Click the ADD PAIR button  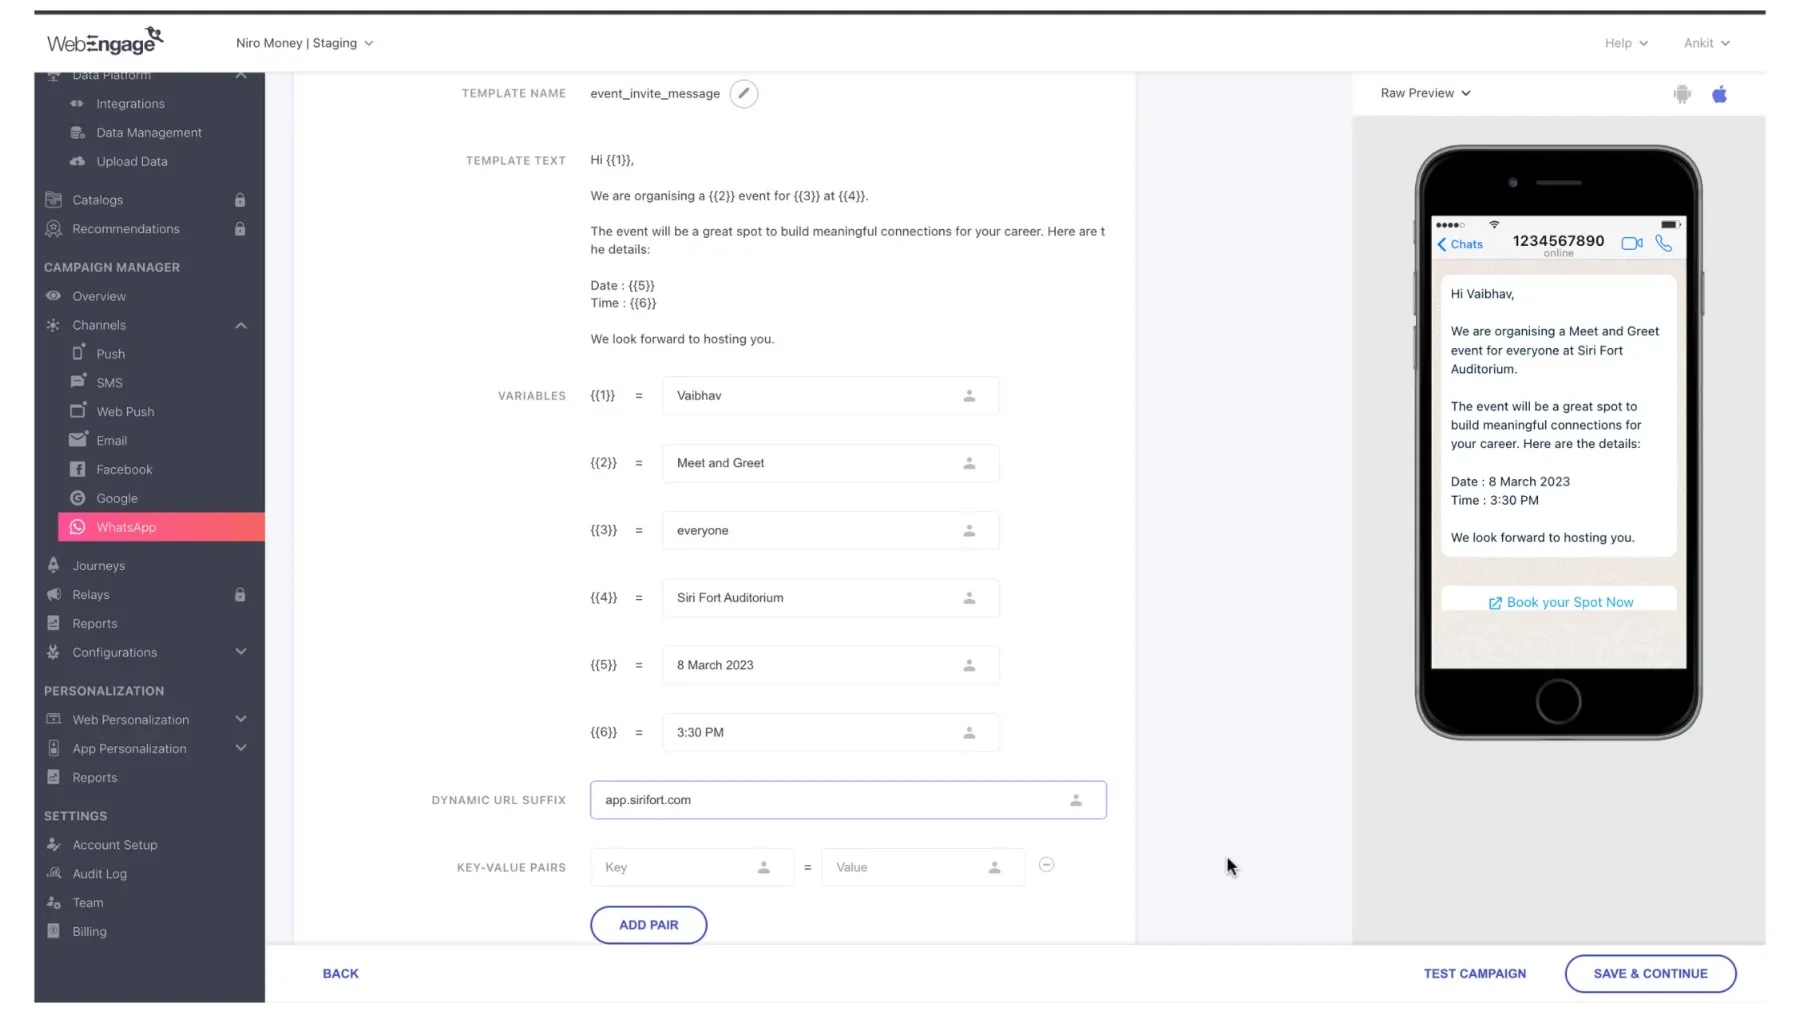pos(648,925)
